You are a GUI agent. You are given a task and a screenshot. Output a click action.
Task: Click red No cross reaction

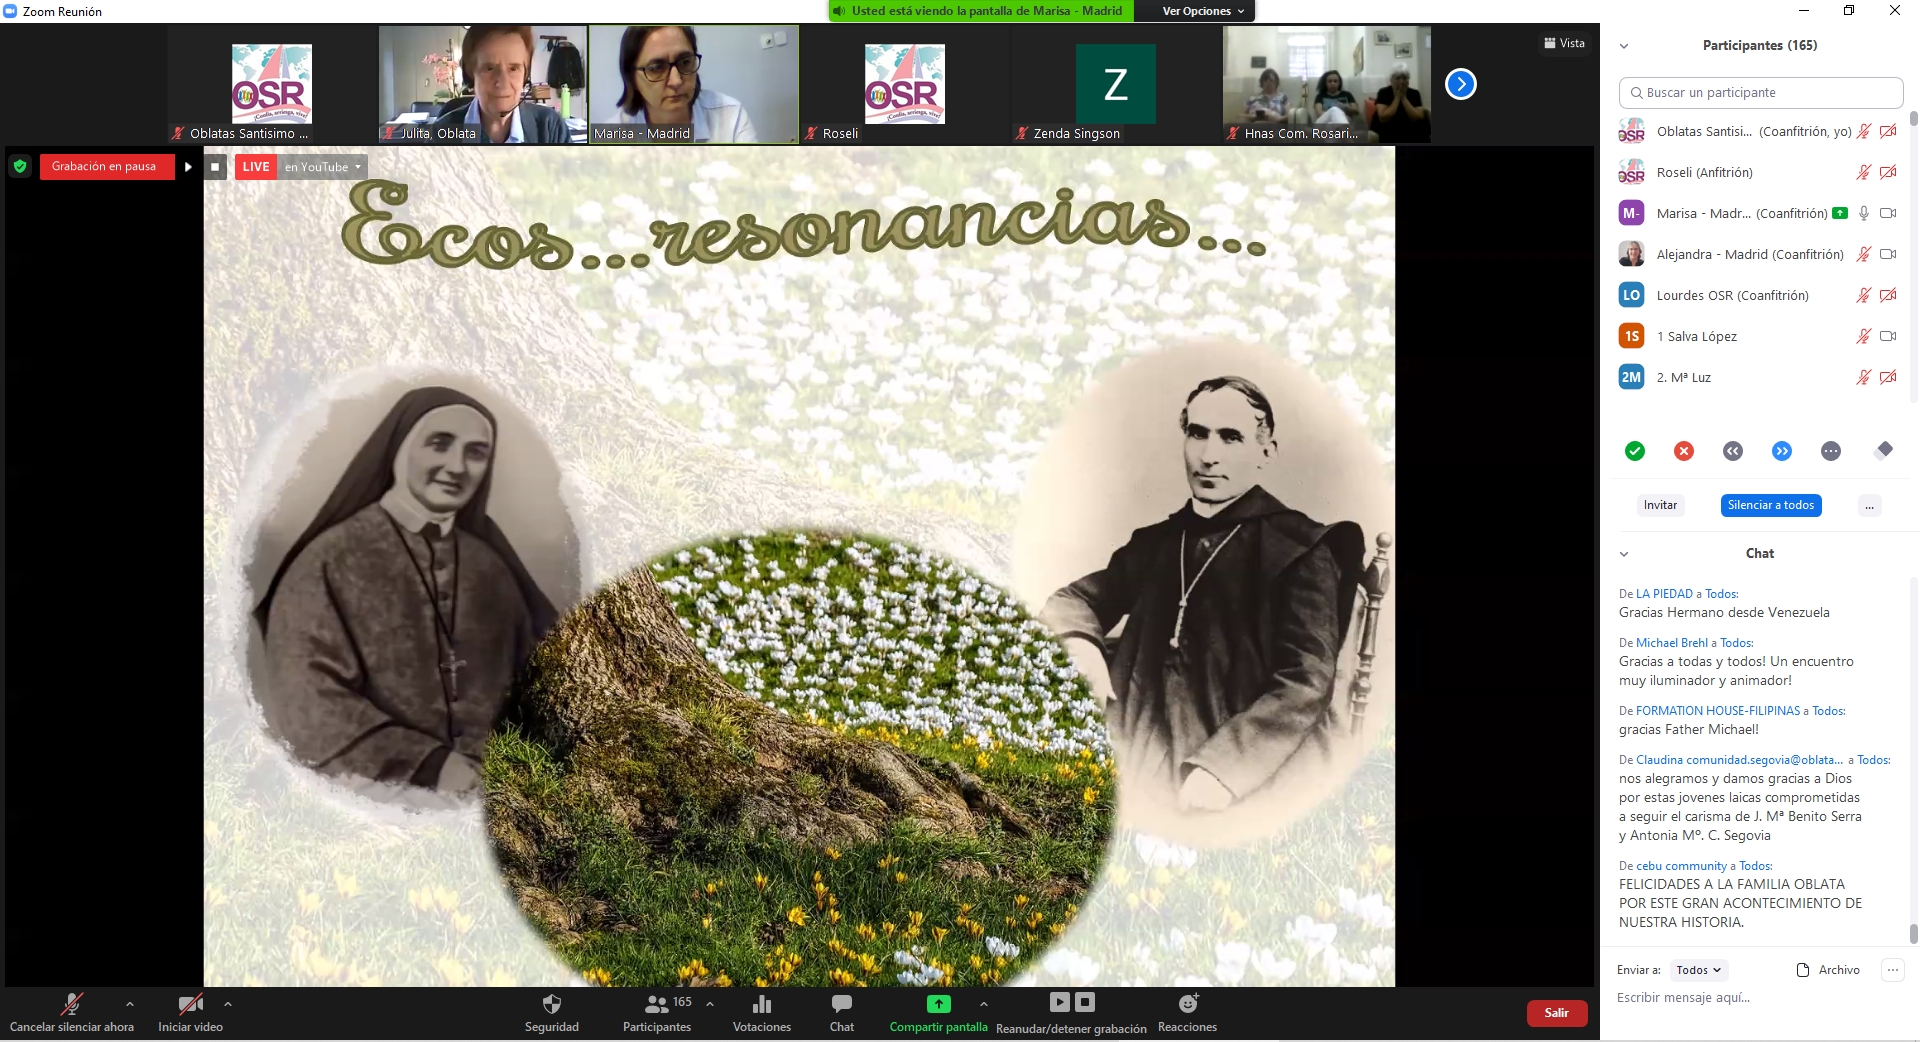1684,451
